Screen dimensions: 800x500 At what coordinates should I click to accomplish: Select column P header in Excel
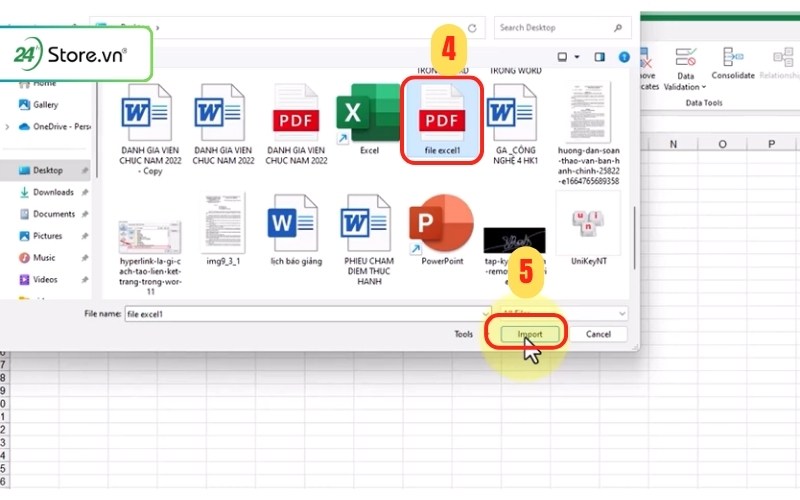tap(771, 144)
